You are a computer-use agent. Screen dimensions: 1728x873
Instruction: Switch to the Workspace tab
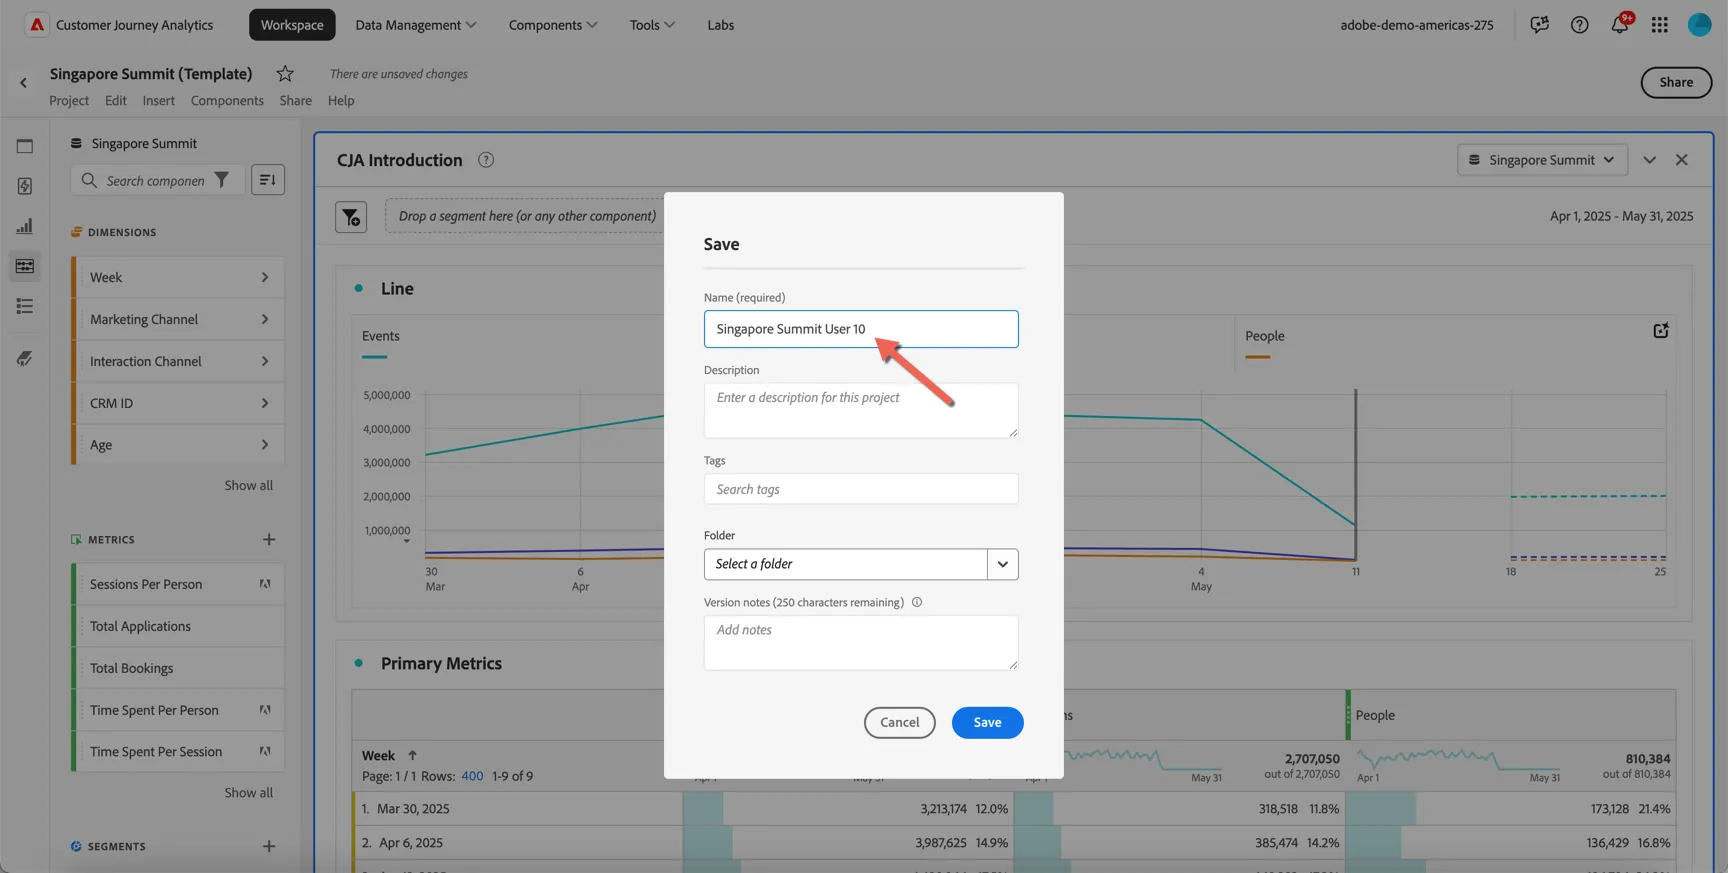coord(292,25)
